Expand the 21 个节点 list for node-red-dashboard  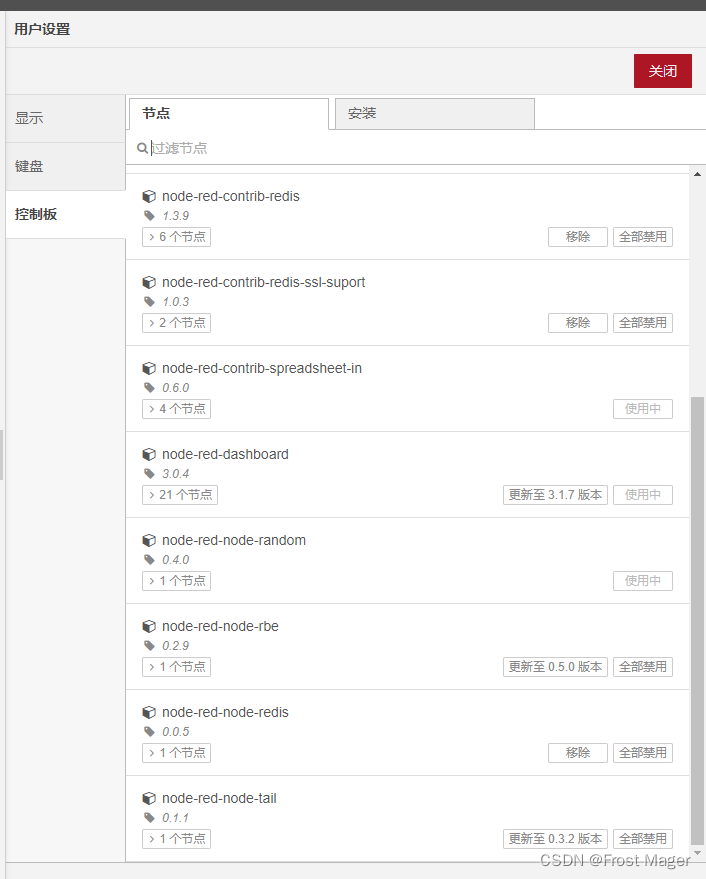coord(179,494)
